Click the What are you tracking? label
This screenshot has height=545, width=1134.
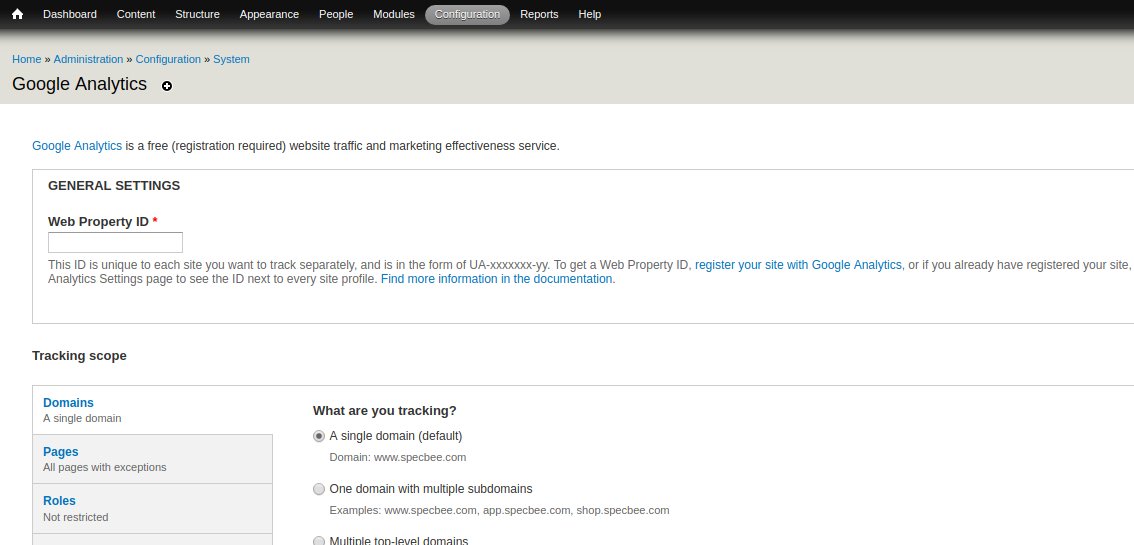click(x=385, y=411)
